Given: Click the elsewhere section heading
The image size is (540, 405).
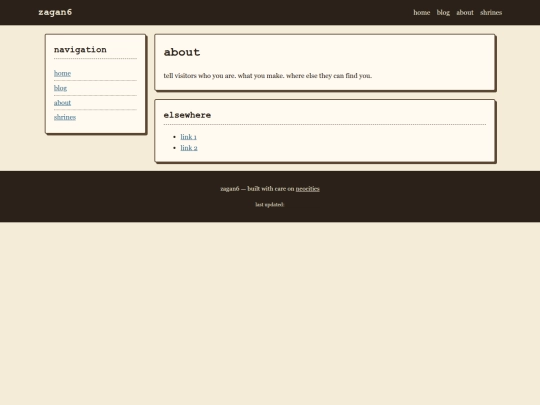Looking at the screenshot, I should click(x=187, y=115).
